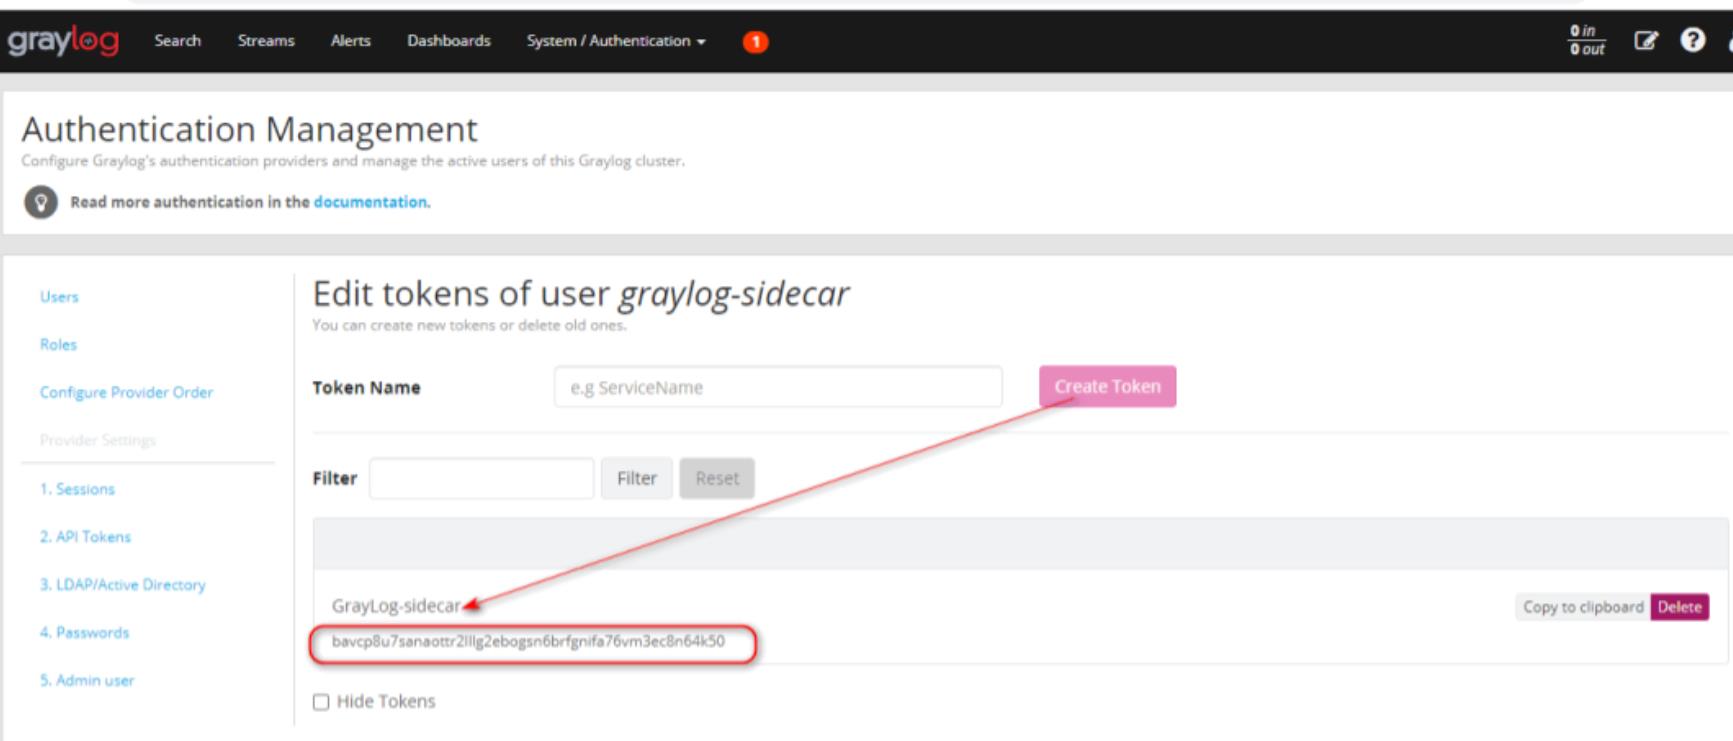Focus the Filter text field
Screen dimensions: 1733x741
click(481, 478)
